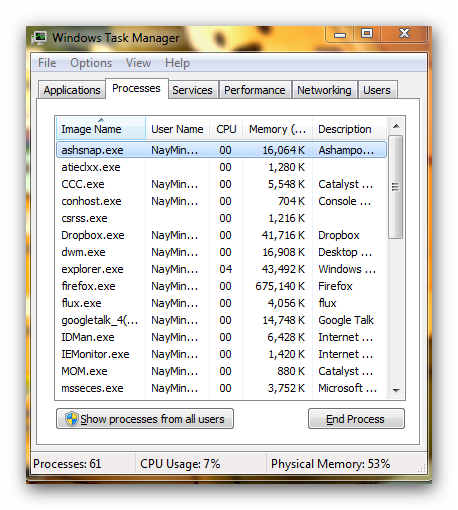
Task: Minimize the Task Manager window
Action: (340, 34)
